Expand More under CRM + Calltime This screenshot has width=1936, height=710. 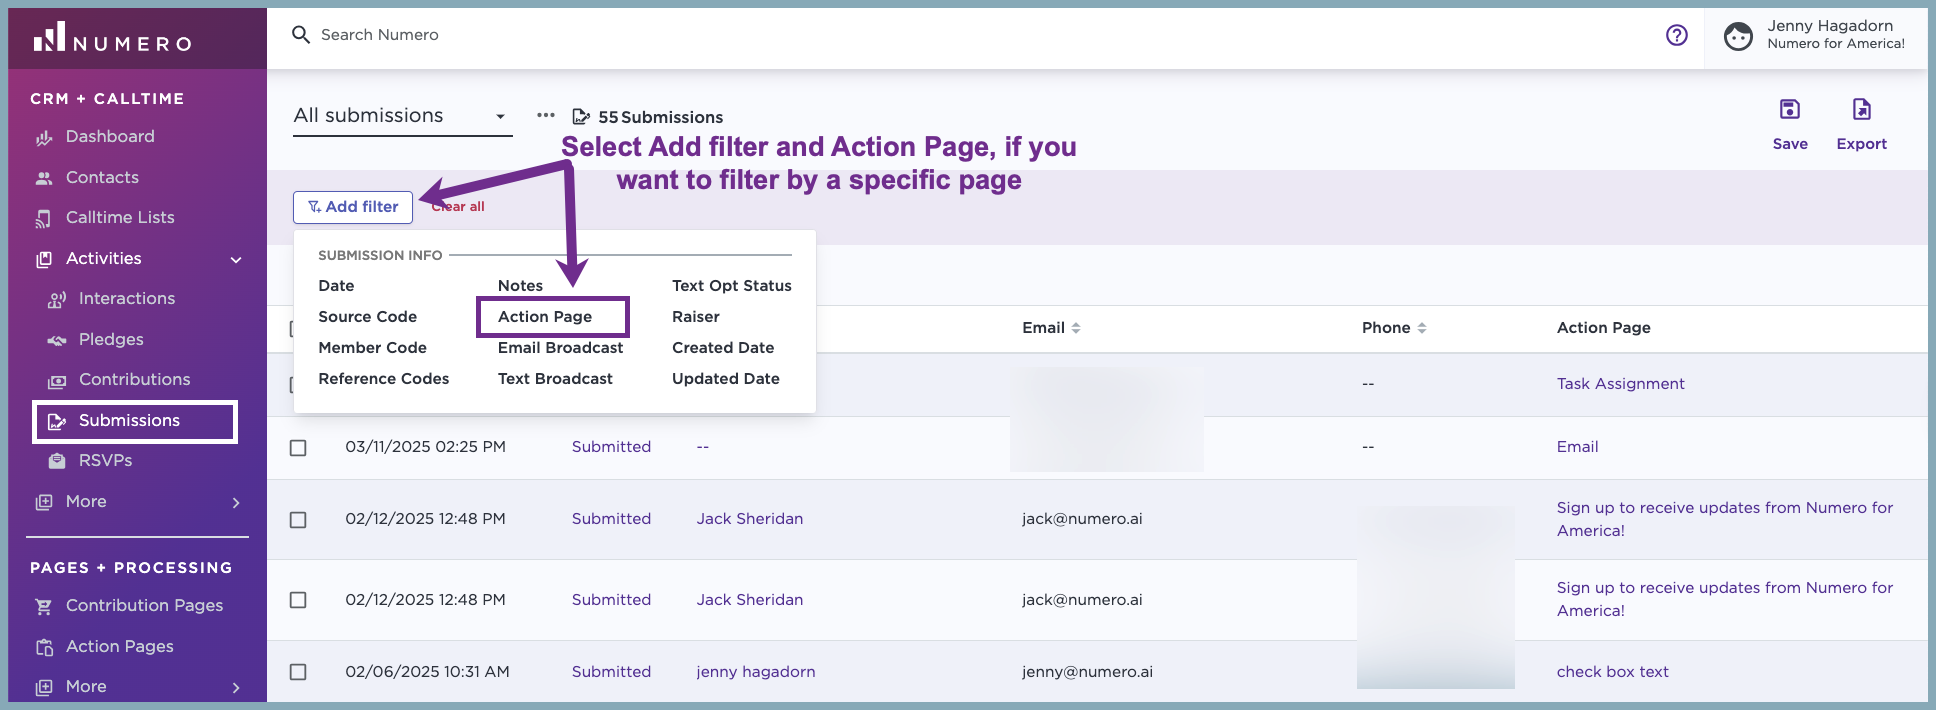tap(236, 502)
